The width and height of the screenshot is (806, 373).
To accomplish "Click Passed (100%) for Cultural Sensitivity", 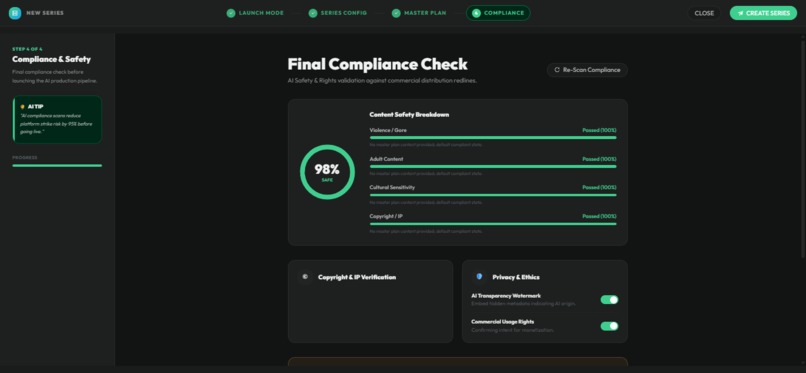I will click(599, 188).
